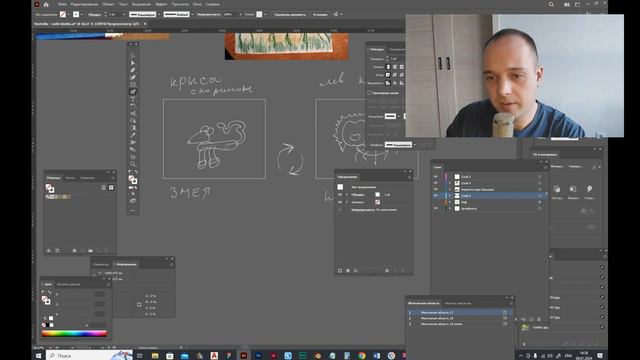Create new layer in Layers panel

[531, 319]
